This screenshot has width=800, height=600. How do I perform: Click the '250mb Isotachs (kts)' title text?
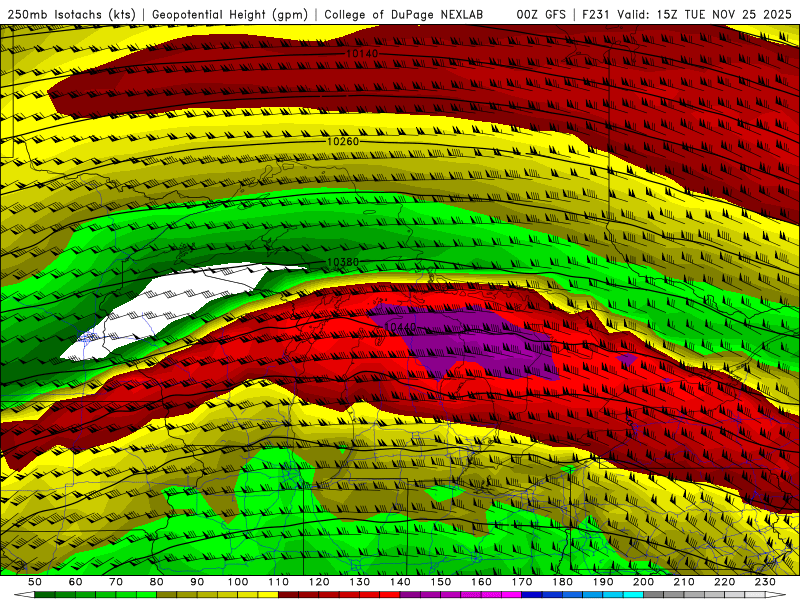click(71, 14)
